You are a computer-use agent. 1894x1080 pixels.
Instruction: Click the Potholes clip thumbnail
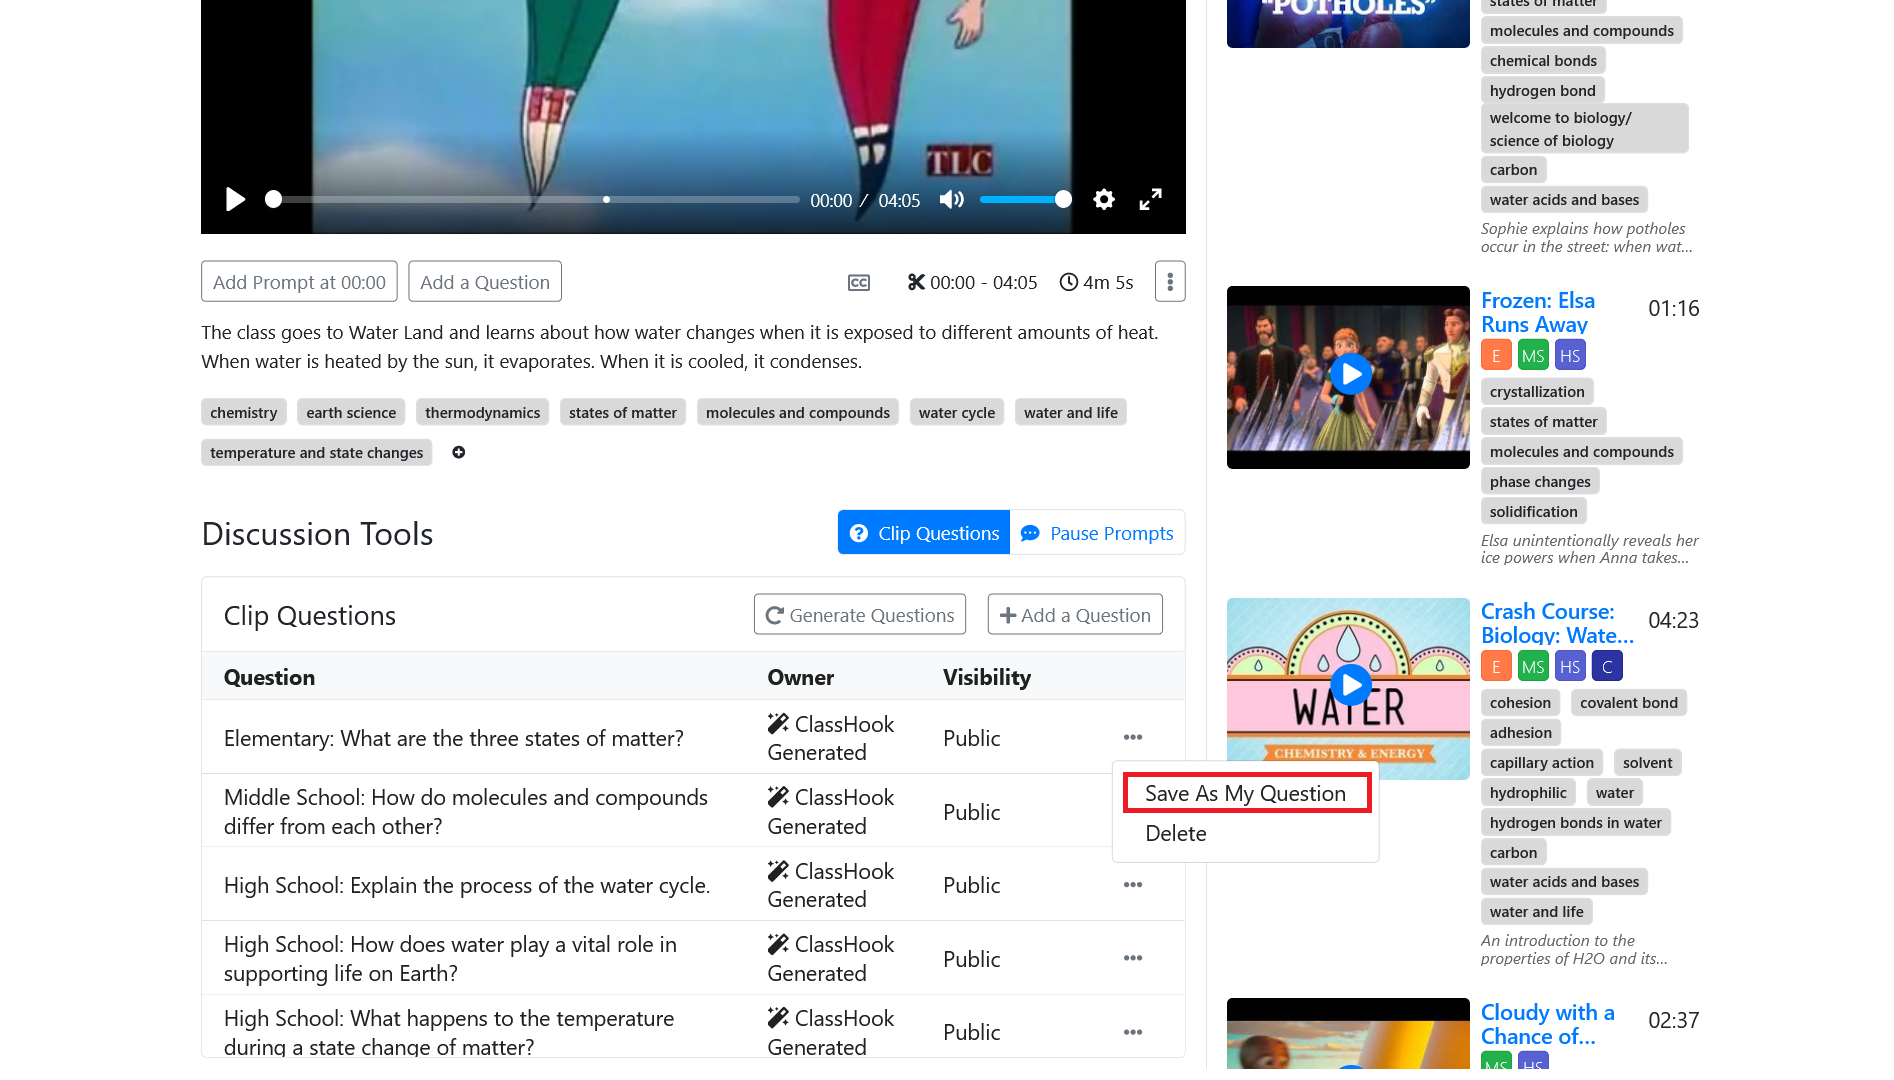pos(1348,23)
